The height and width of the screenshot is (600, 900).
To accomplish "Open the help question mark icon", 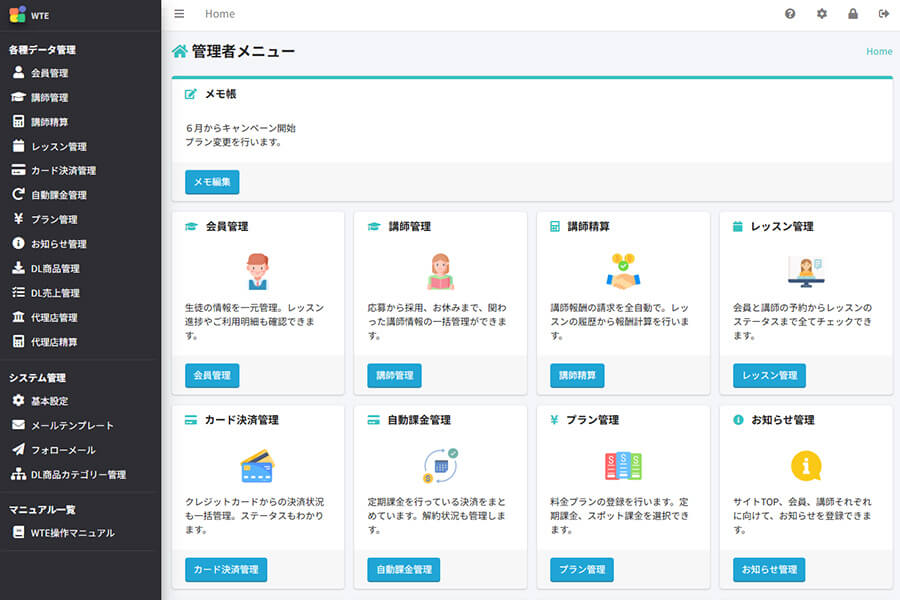I will 789,14.
